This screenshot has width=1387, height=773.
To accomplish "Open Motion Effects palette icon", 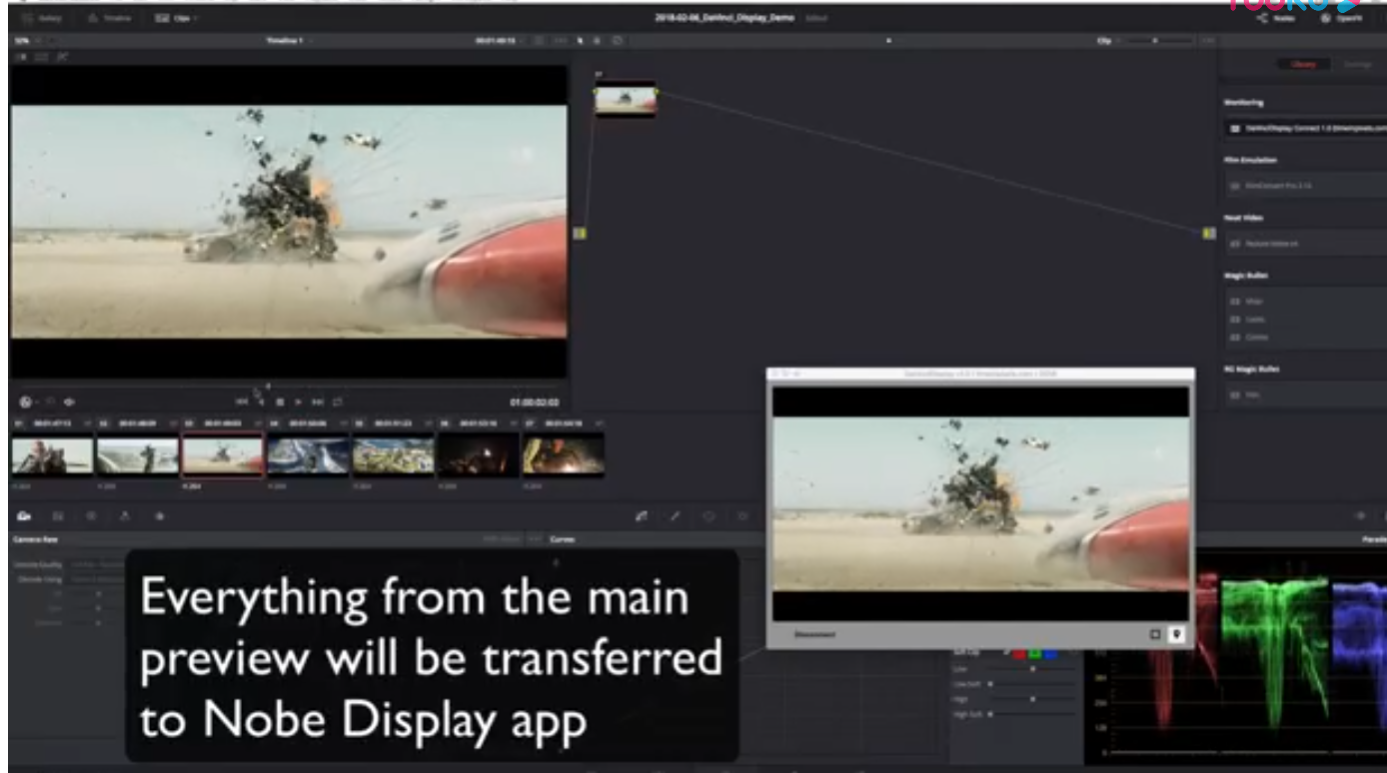I will (158, 516).
